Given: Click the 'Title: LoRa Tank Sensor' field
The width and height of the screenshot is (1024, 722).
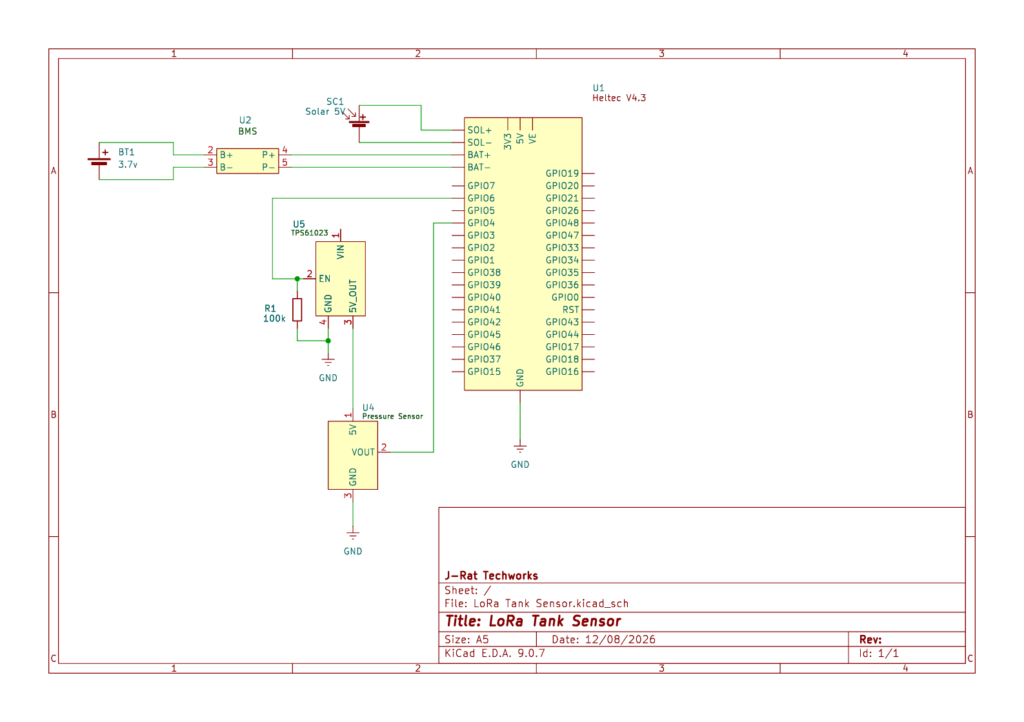Looking at the screenshot, I should pos(533,621).
